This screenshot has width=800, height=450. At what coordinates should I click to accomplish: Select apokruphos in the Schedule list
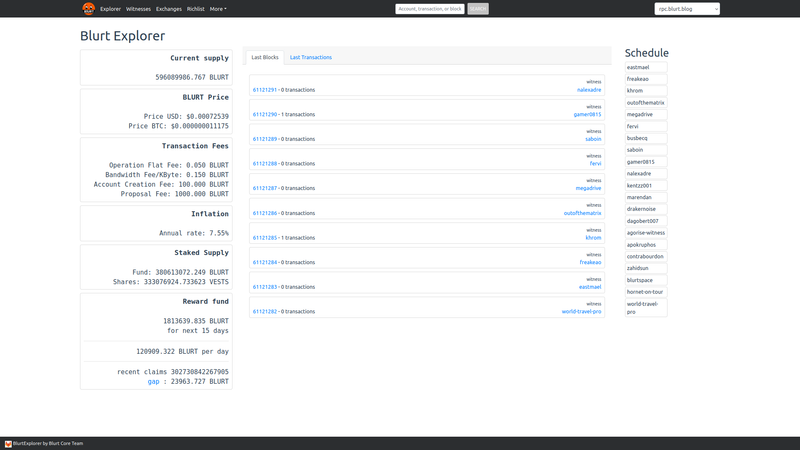coord(646,245)
